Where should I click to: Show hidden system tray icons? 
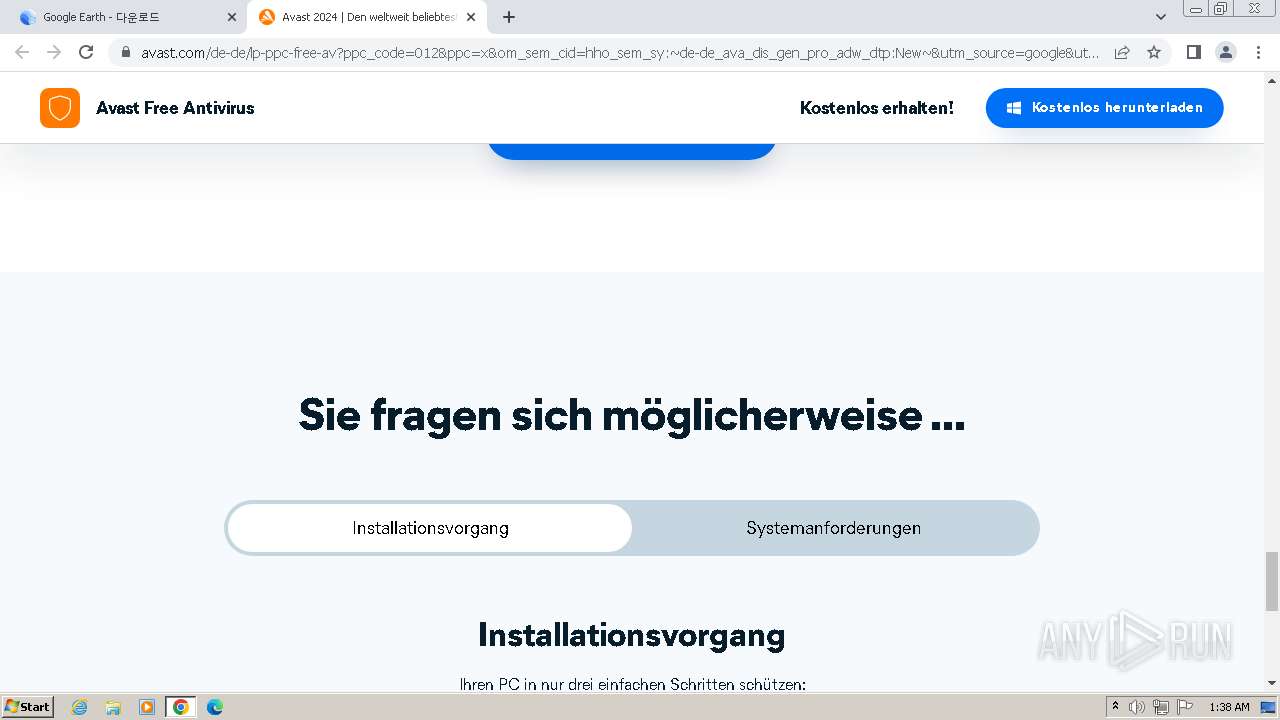tap(1116, 707)
